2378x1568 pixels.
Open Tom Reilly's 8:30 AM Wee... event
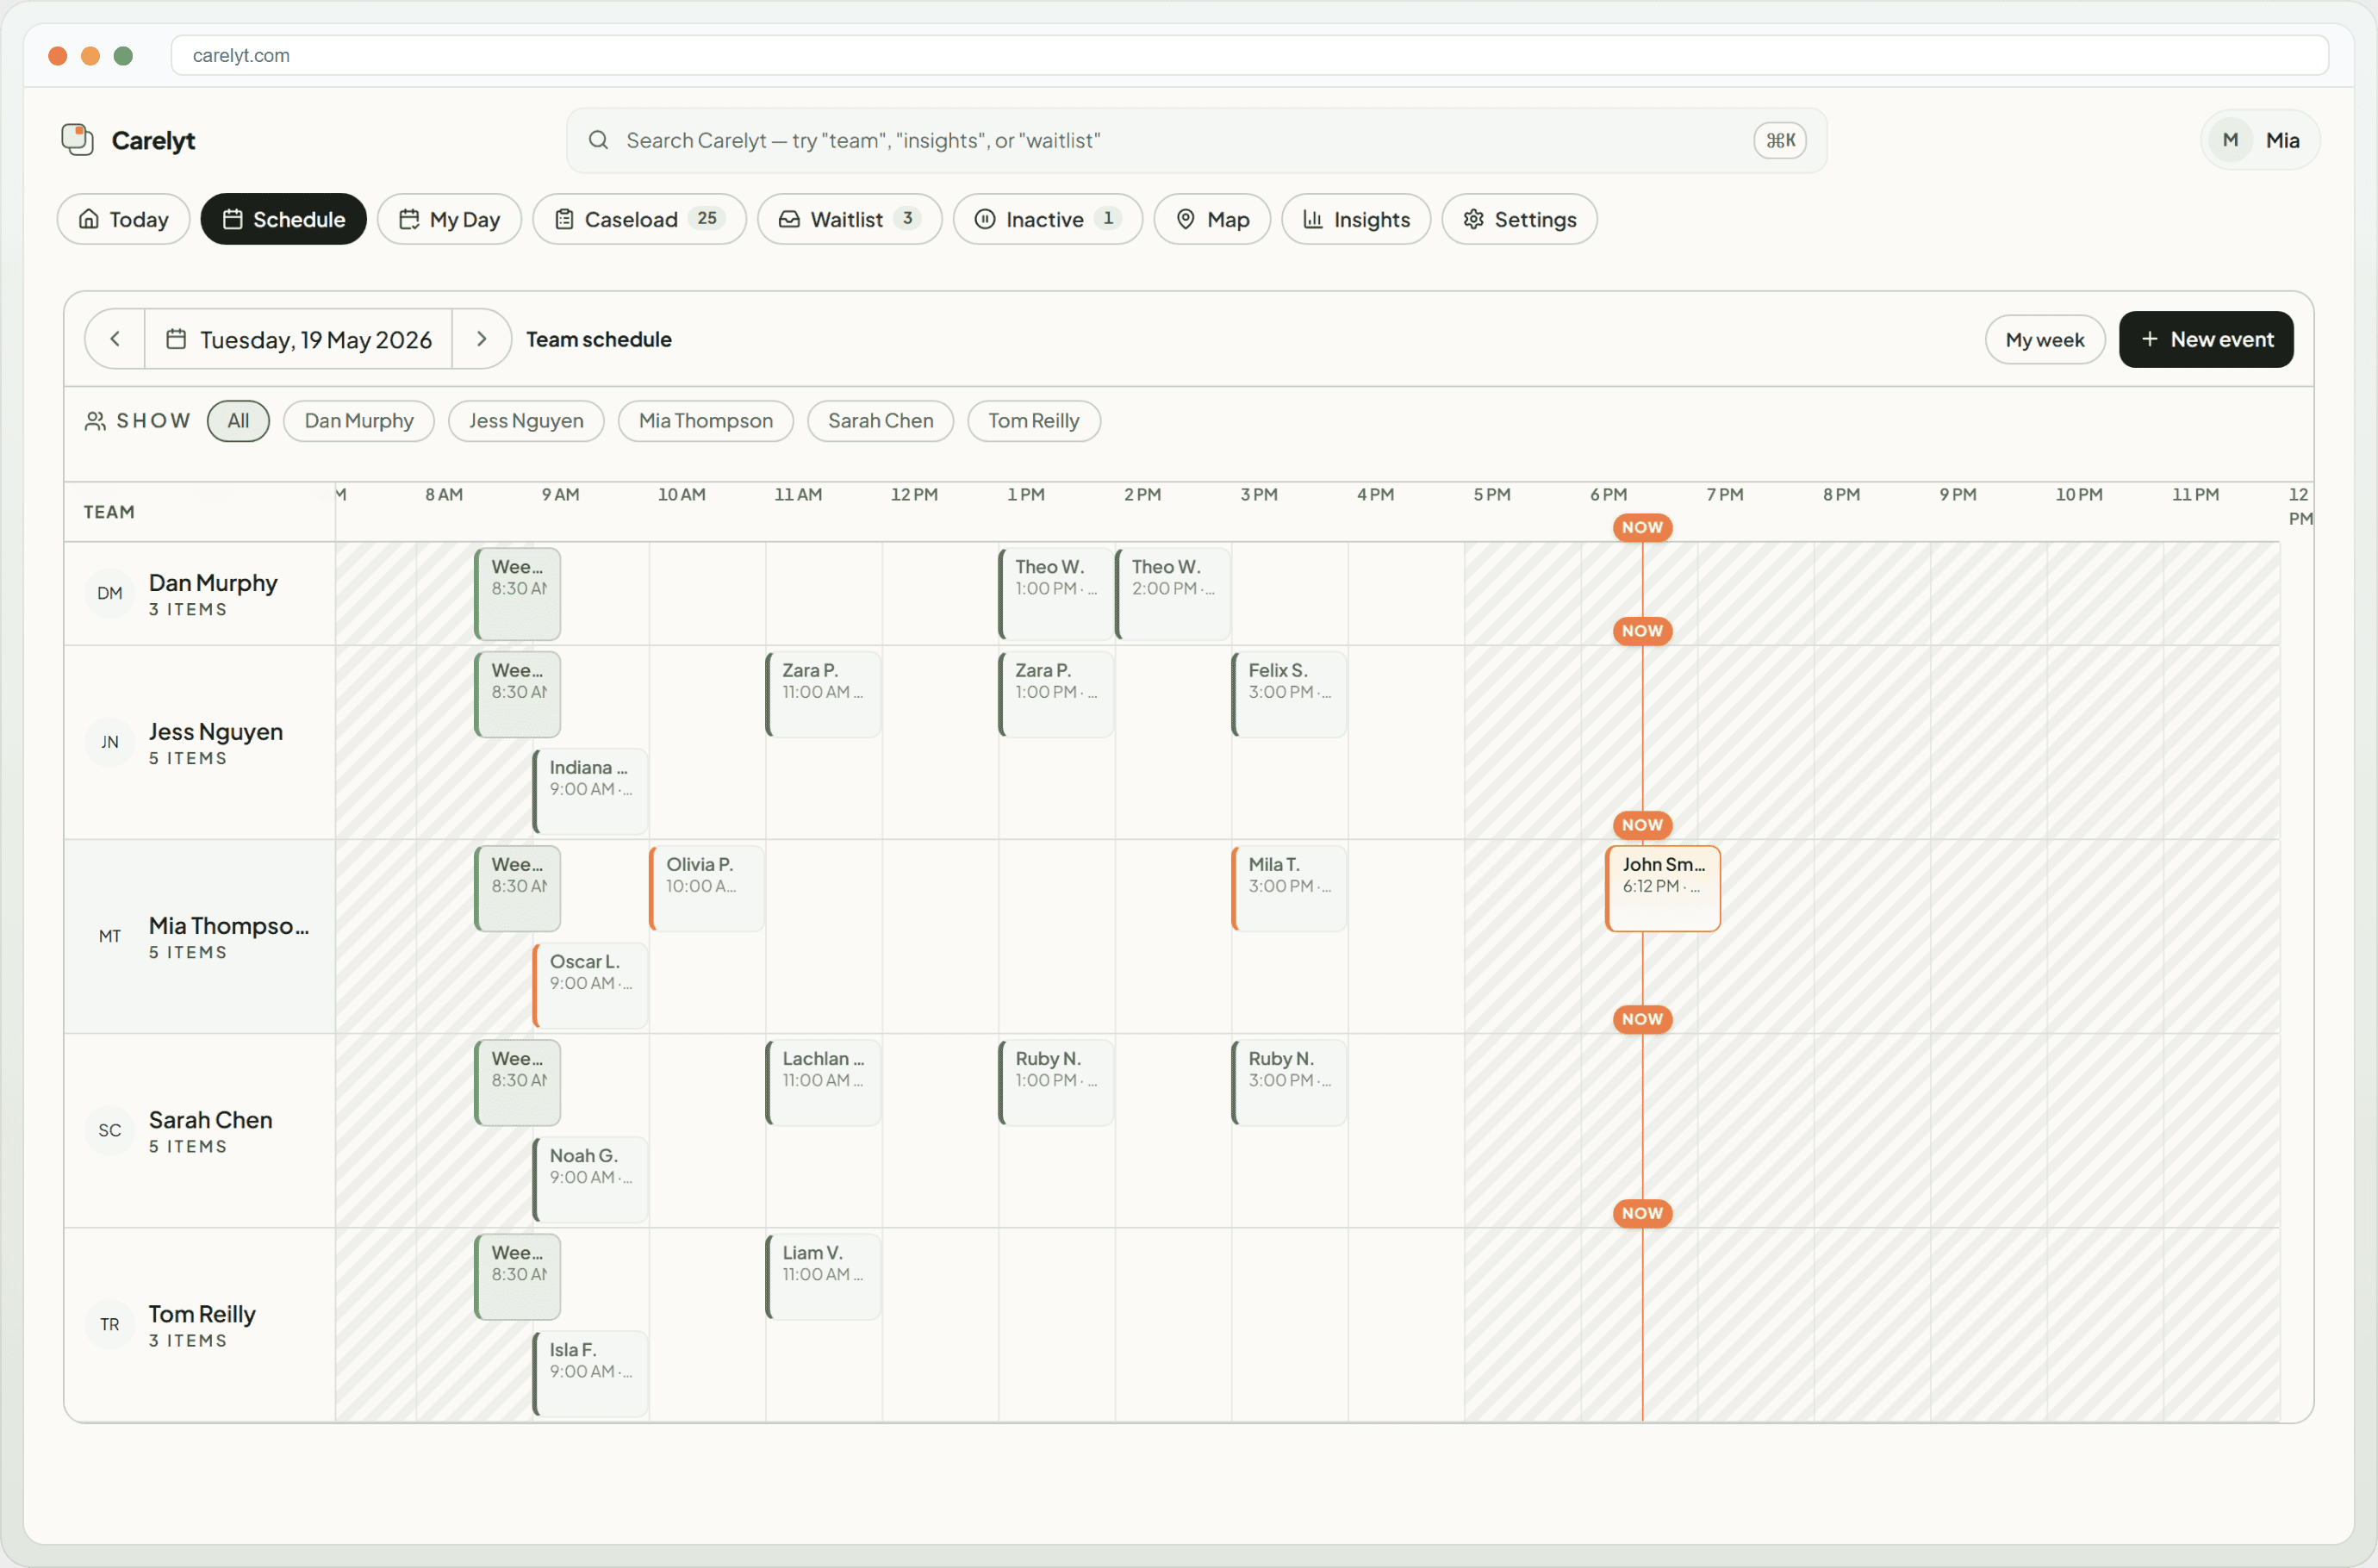click(x=517, y=1277)
